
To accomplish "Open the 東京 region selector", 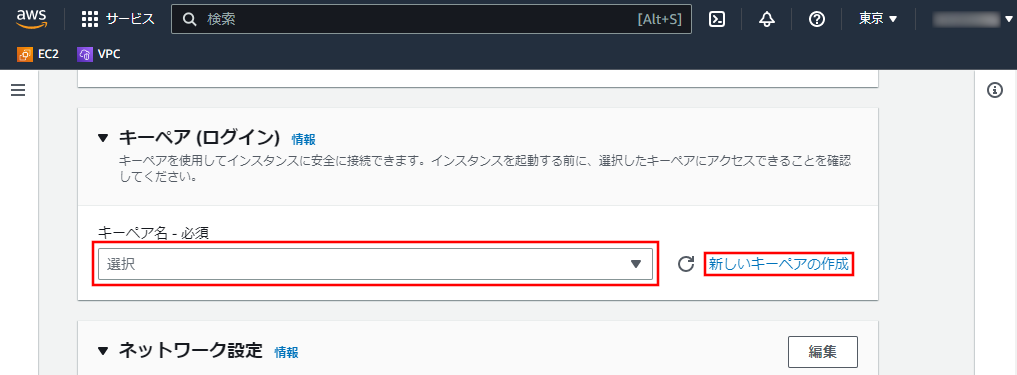I will tap(878, 19).
